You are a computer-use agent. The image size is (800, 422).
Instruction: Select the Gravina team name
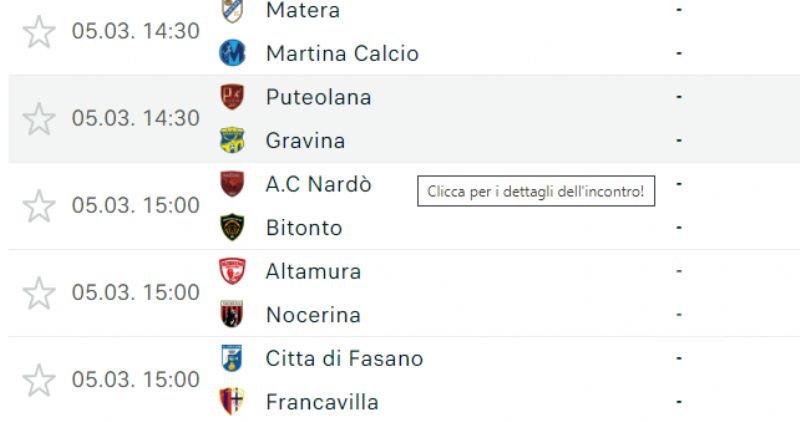(x=305, y=140)
